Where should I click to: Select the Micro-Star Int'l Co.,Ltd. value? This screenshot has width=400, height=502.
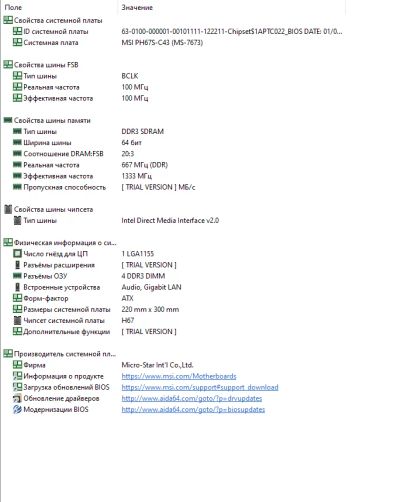click(x=157, y=365)
